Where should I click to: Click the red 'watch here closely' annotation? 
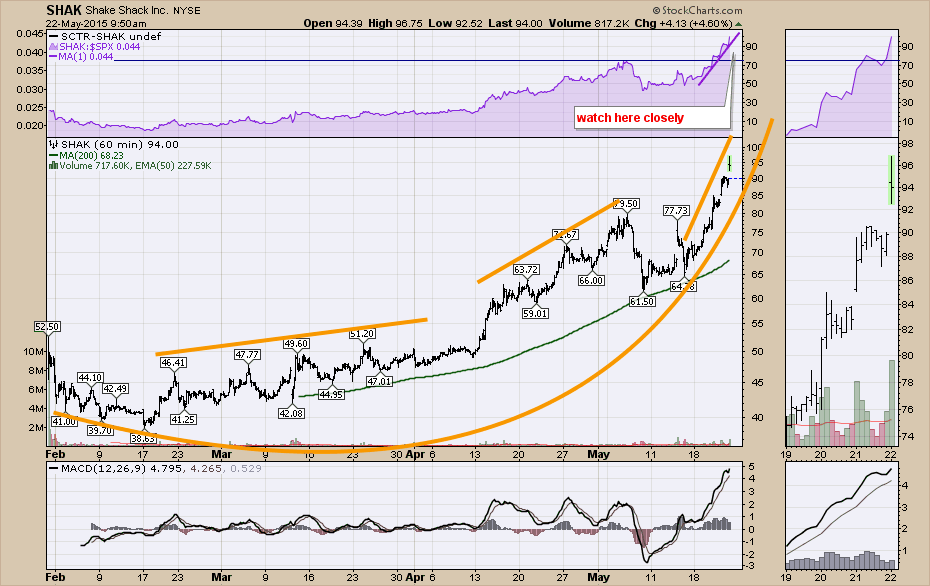pos(630,117)
